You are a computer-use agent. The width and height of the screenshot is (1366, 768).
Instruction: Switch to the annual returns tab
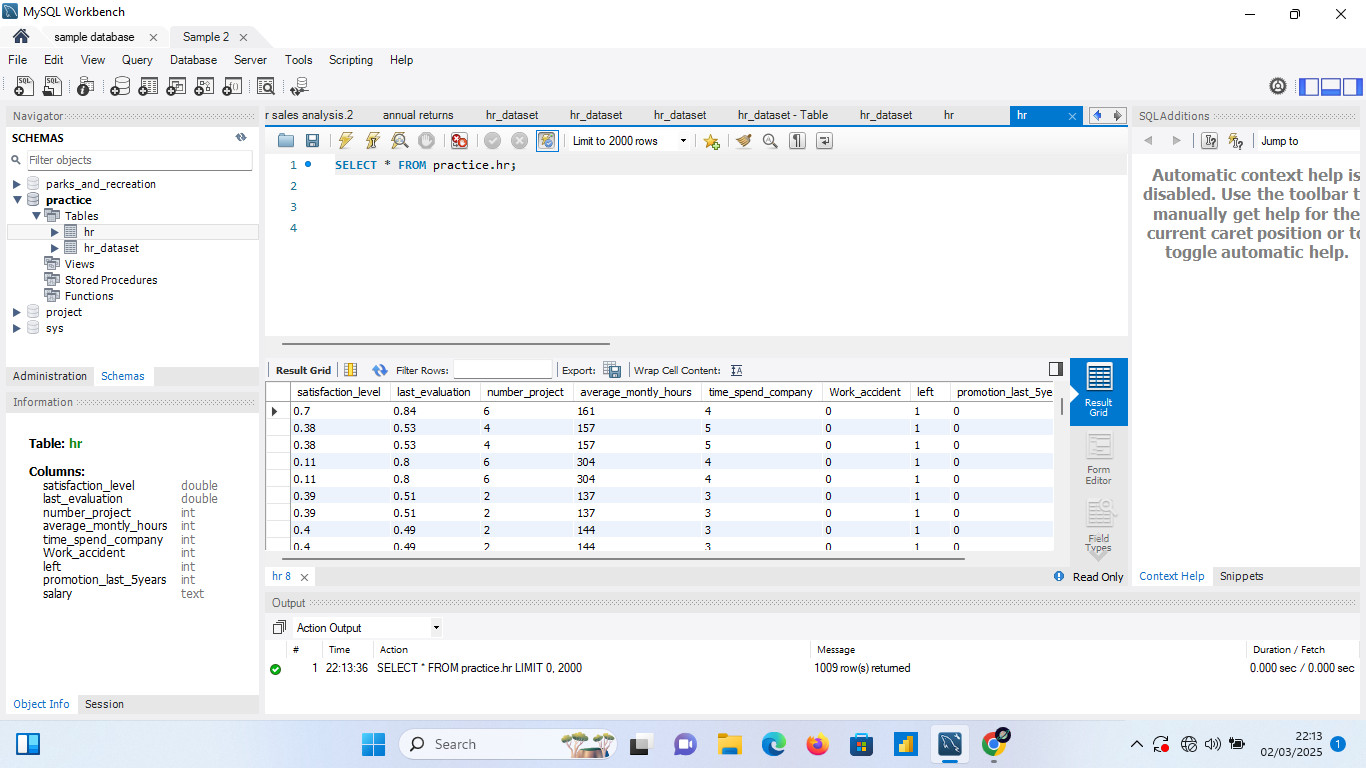tap(418, 115)
